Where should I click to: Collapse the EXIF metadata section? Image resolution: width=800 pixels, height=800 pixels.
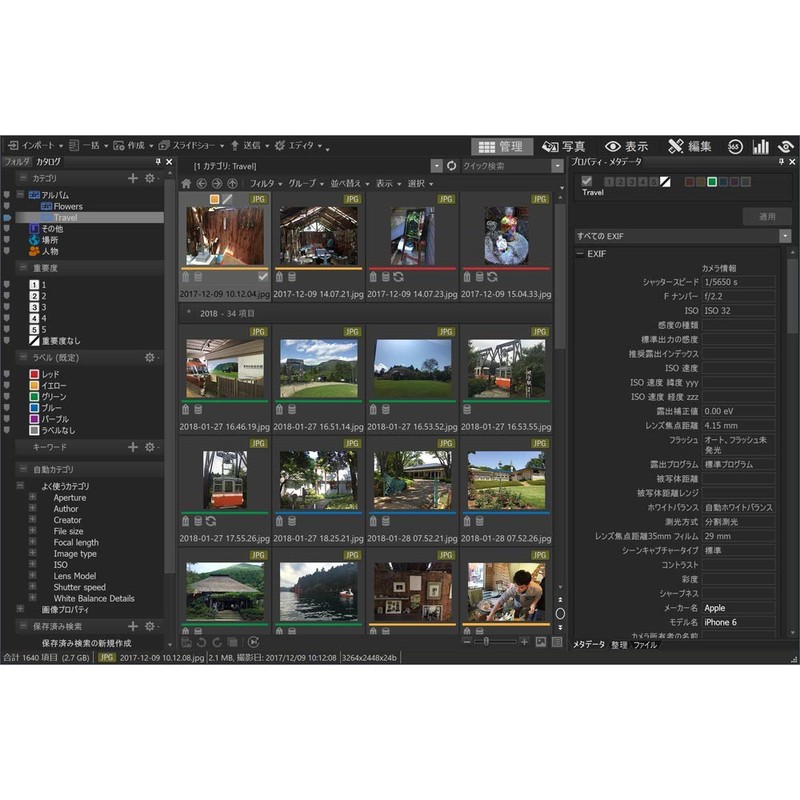(580, 252)
